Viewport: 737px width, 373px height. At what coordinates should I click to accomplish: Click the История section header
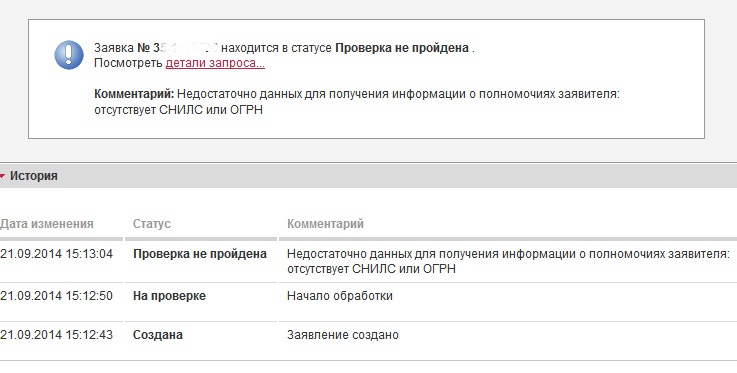[x=368, y=176]
